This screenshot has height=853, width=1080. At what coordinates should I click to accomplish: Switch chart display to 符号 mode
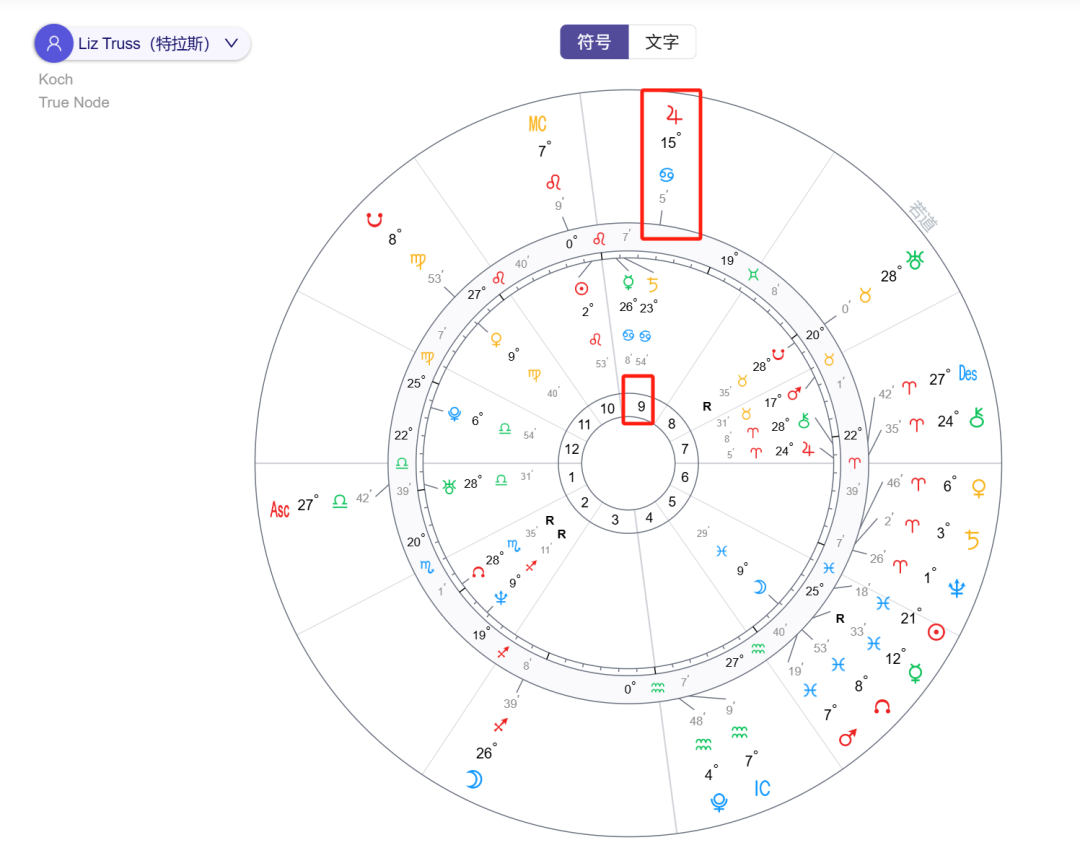[594, 42]
